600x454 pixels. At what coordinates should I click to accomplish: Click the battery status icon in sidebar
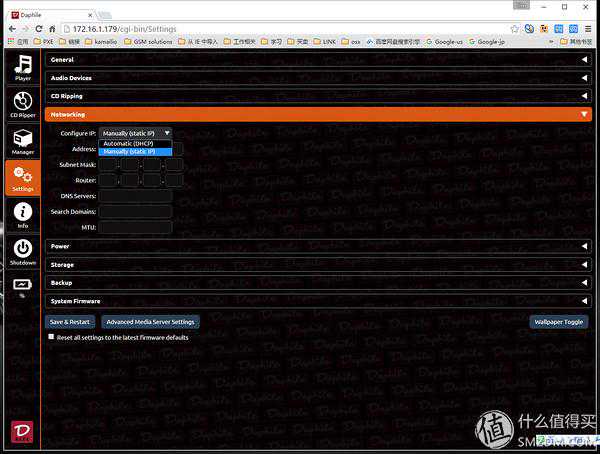tap(22, 286)
